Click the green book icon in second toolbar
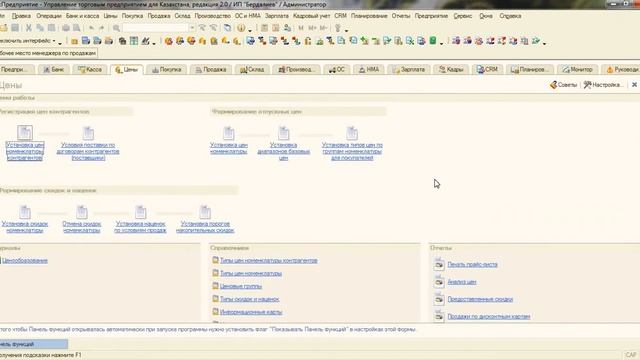The image size is (640, 360). (433, 40)
